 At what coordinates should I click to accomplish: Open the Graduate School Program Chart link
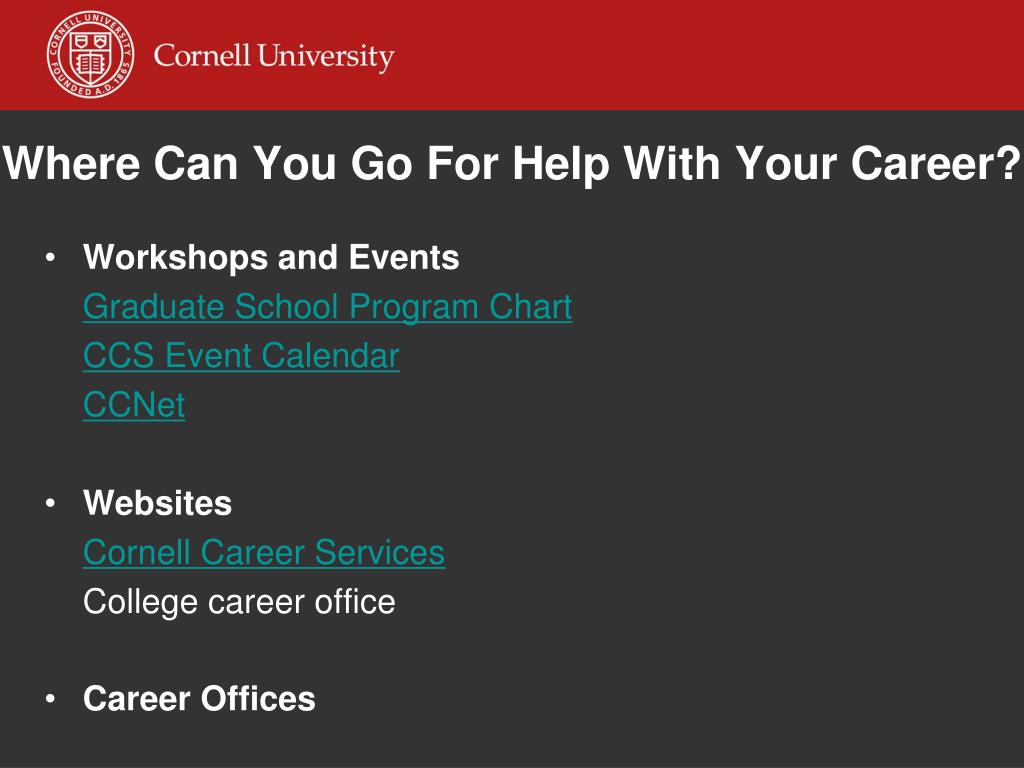point(328,306)
